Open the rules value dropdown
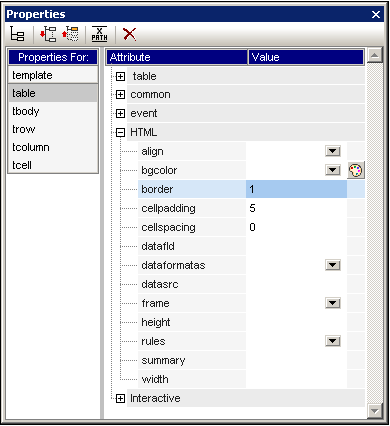 click(x=333, y=341)
